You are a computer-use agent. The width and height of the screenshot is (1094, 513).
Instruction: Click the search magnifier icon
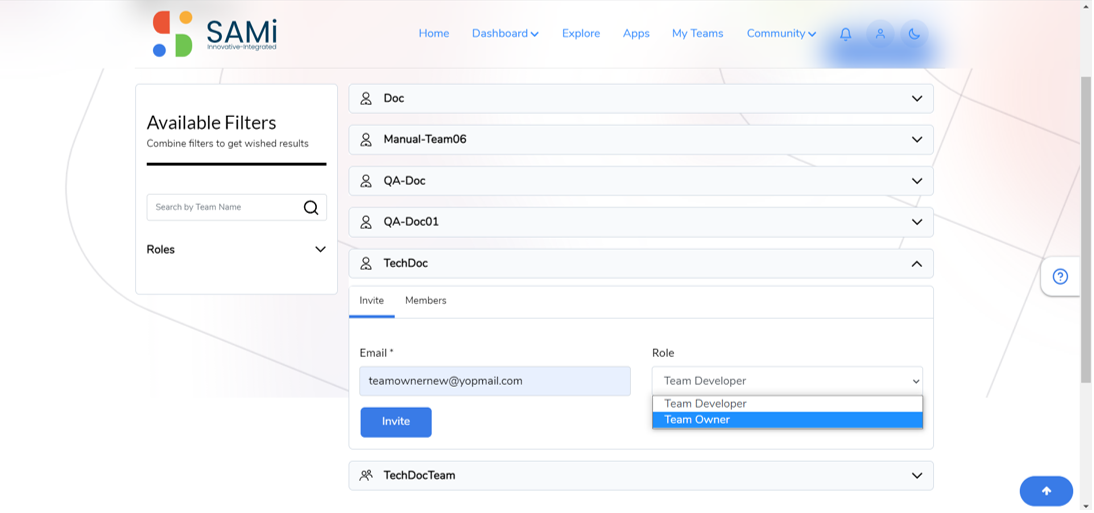point(311,207)
